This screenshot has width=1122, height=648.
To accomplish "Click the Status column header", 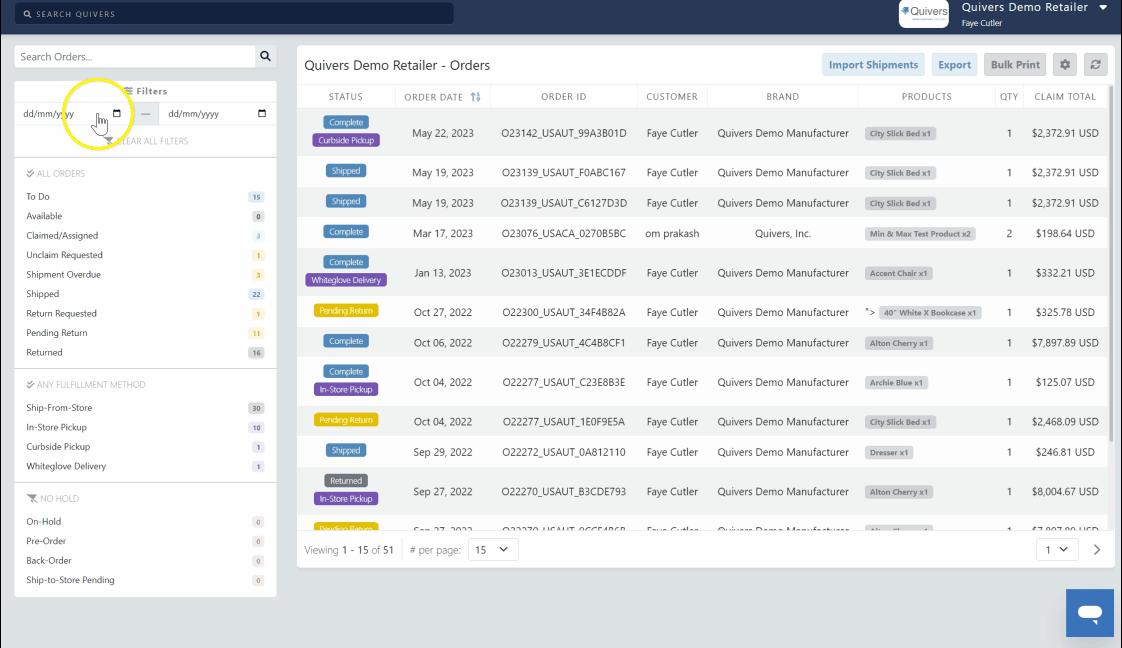I will (346, 97).
